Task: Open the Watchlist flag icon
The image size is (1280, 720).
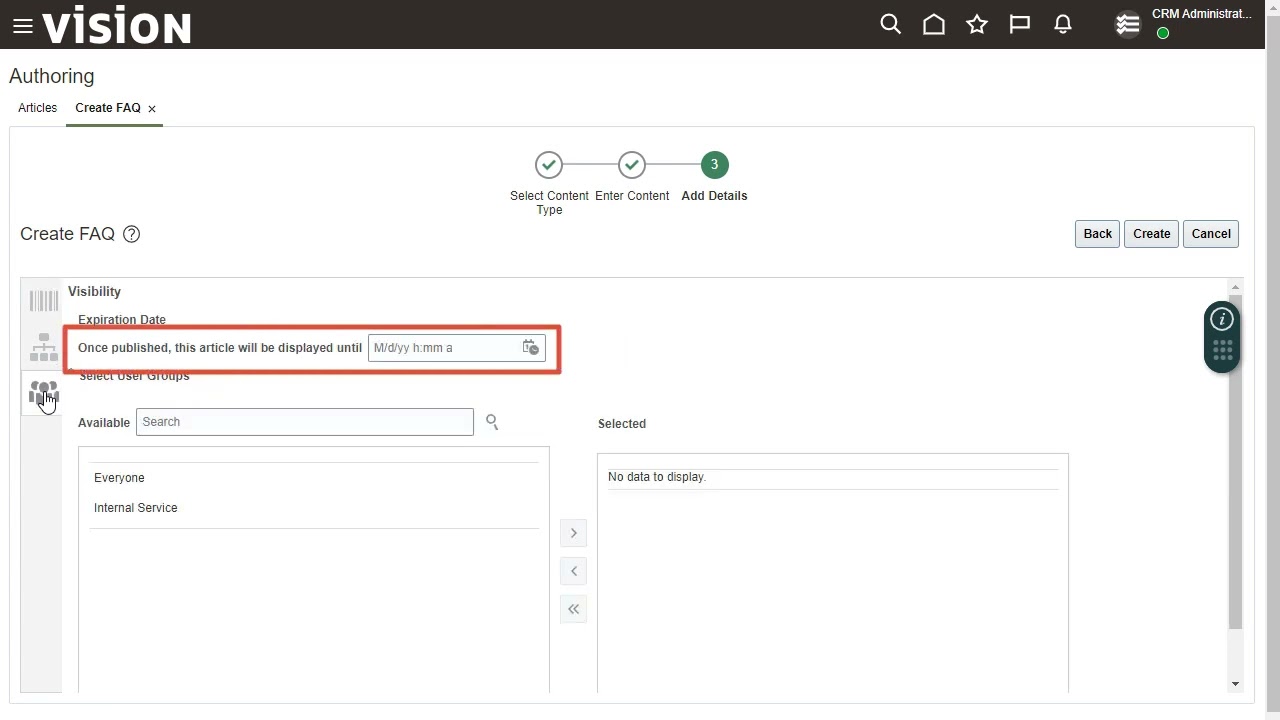Action: click(1020, 25)
